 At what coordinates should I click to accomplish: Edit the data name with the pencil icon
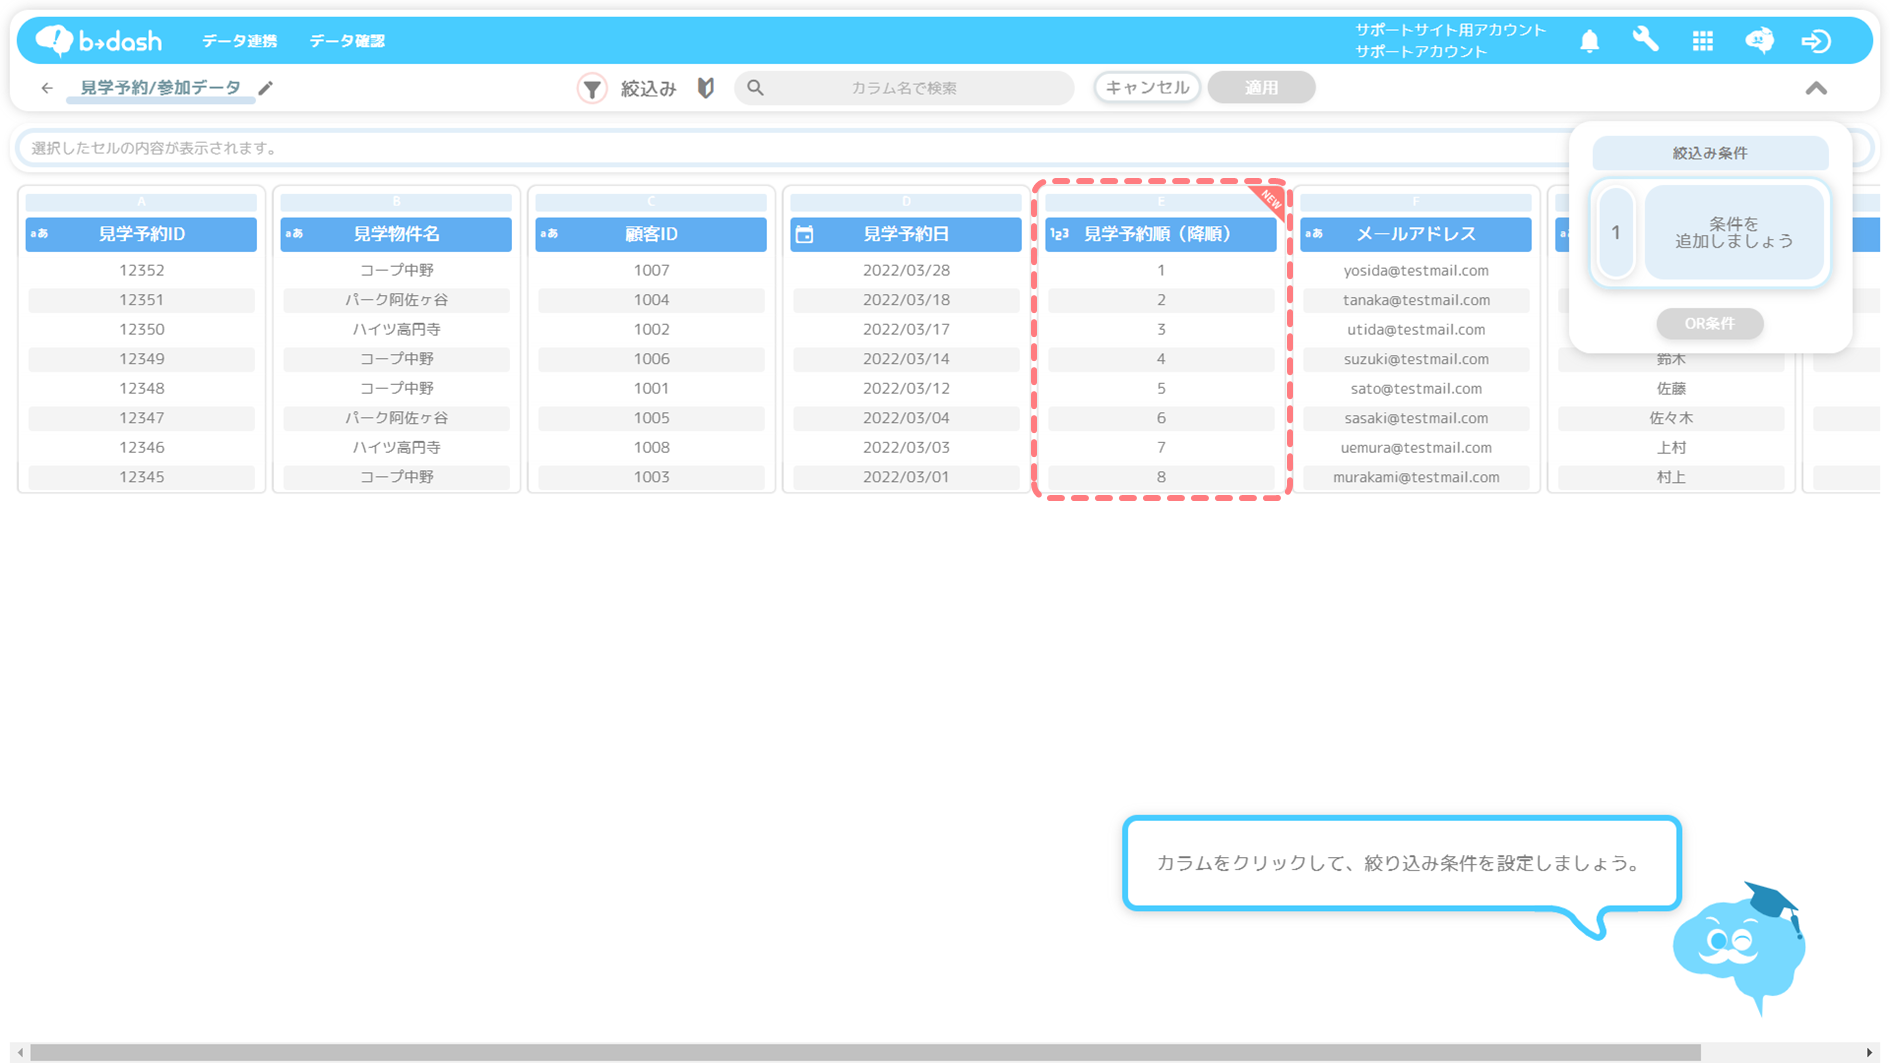[x=266, y=88]
